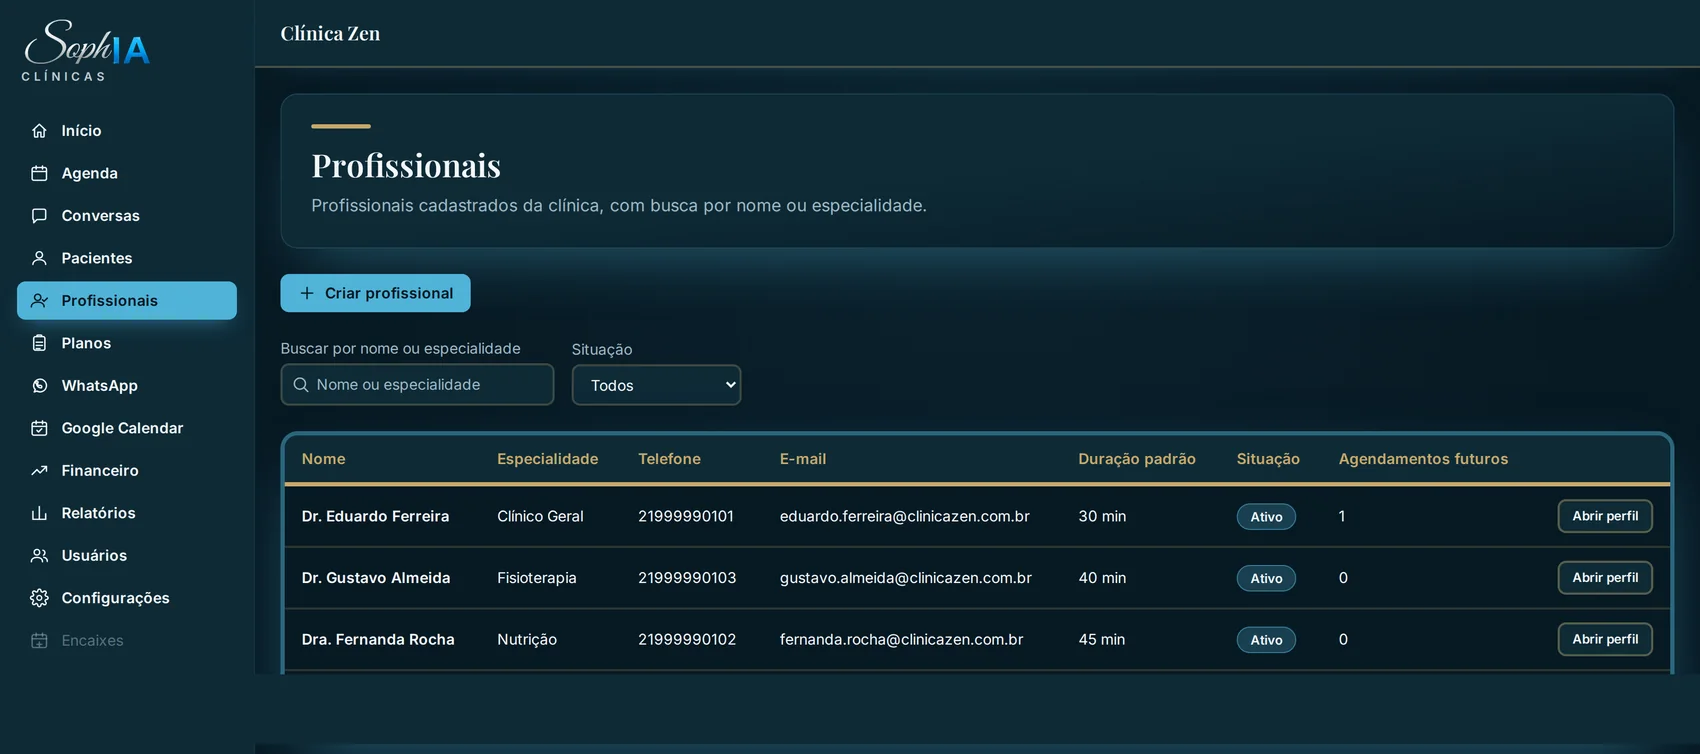
Task: Click the name Dra. Fernanda Rocha
Action: tap(378, 639)
